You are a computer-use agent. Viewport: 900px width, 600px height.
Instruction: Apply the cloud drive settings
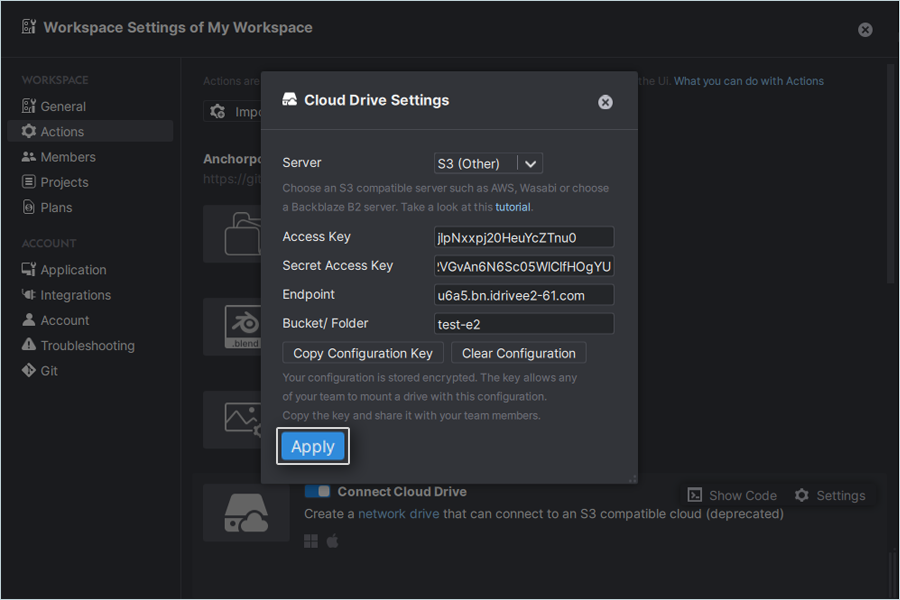(313, 446)
